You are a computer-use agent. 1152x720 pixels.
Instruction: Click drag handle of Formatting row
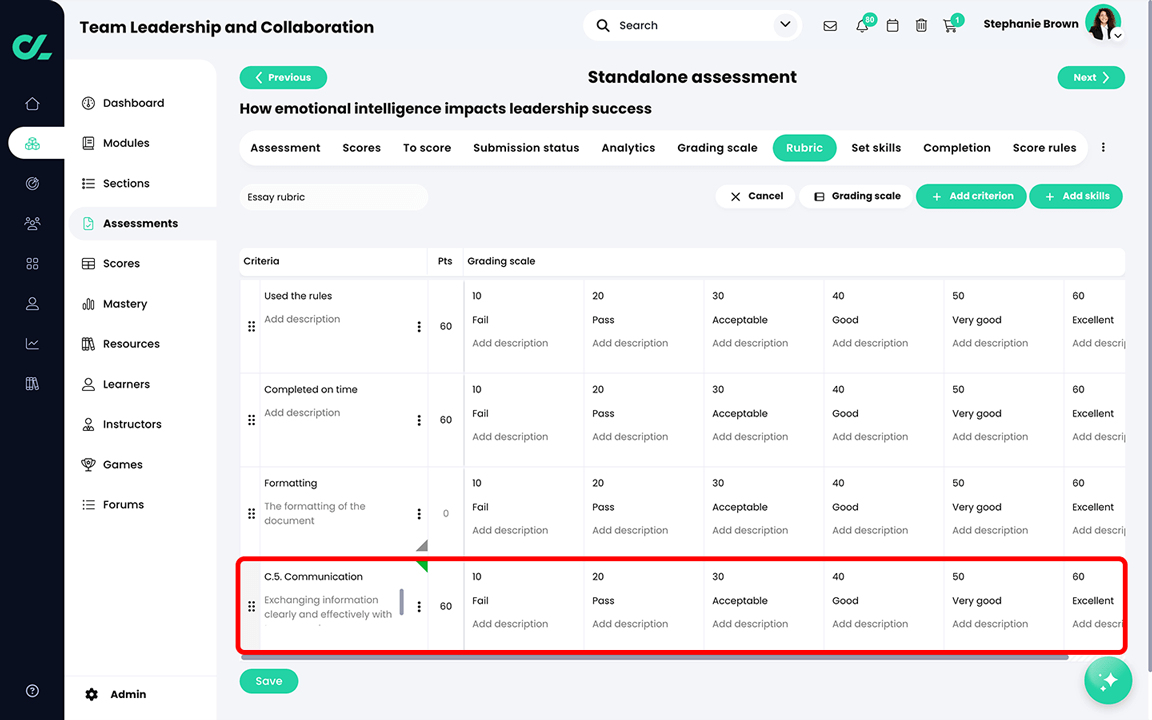251,514
